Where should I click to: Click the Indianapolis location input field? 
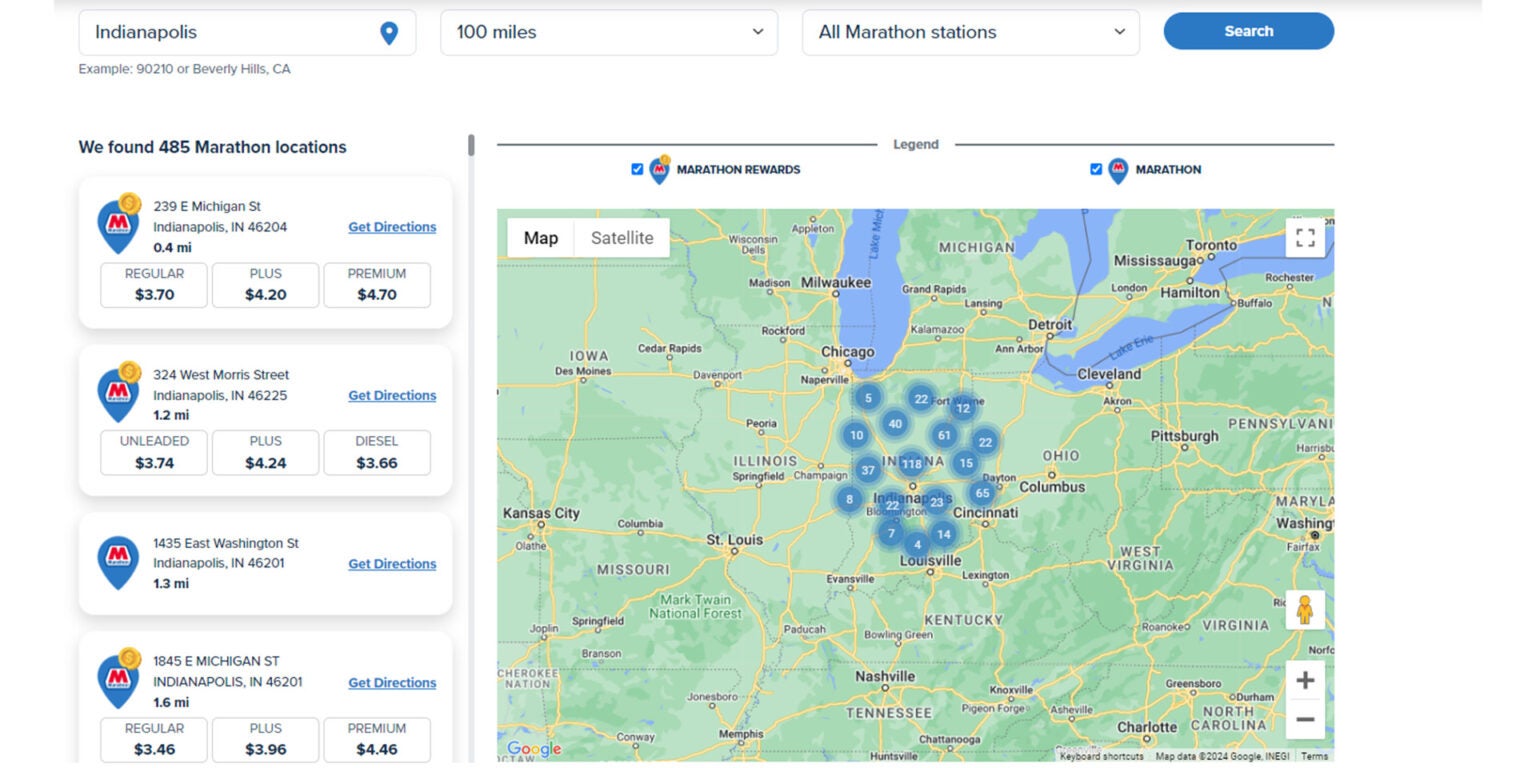[x=230, y=32]
